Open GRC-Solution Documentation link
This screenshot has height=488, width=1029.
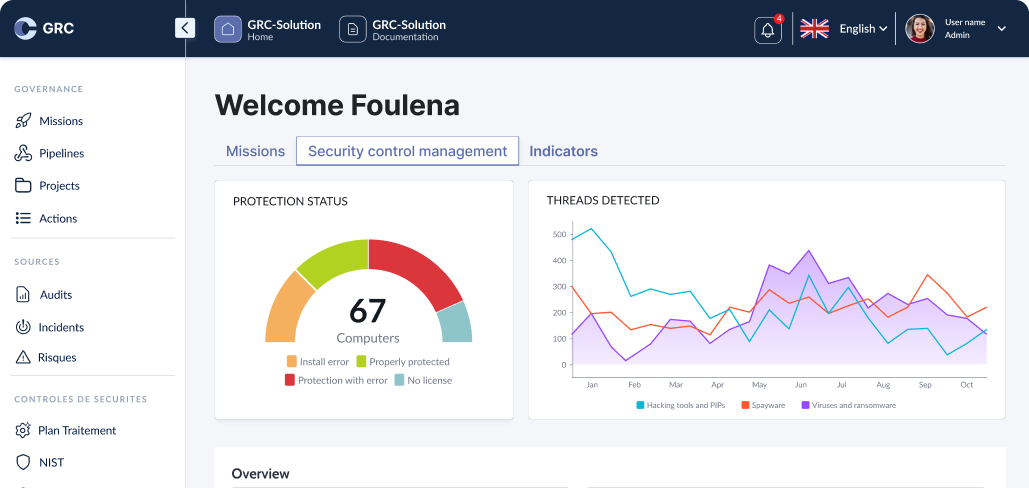[x=393, y=30]
